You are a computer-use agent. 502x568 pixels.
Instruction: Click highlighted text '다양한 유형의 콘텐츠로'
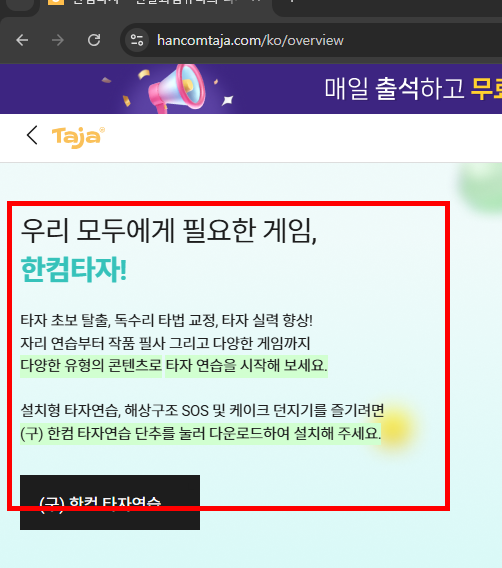click(91, 366)
